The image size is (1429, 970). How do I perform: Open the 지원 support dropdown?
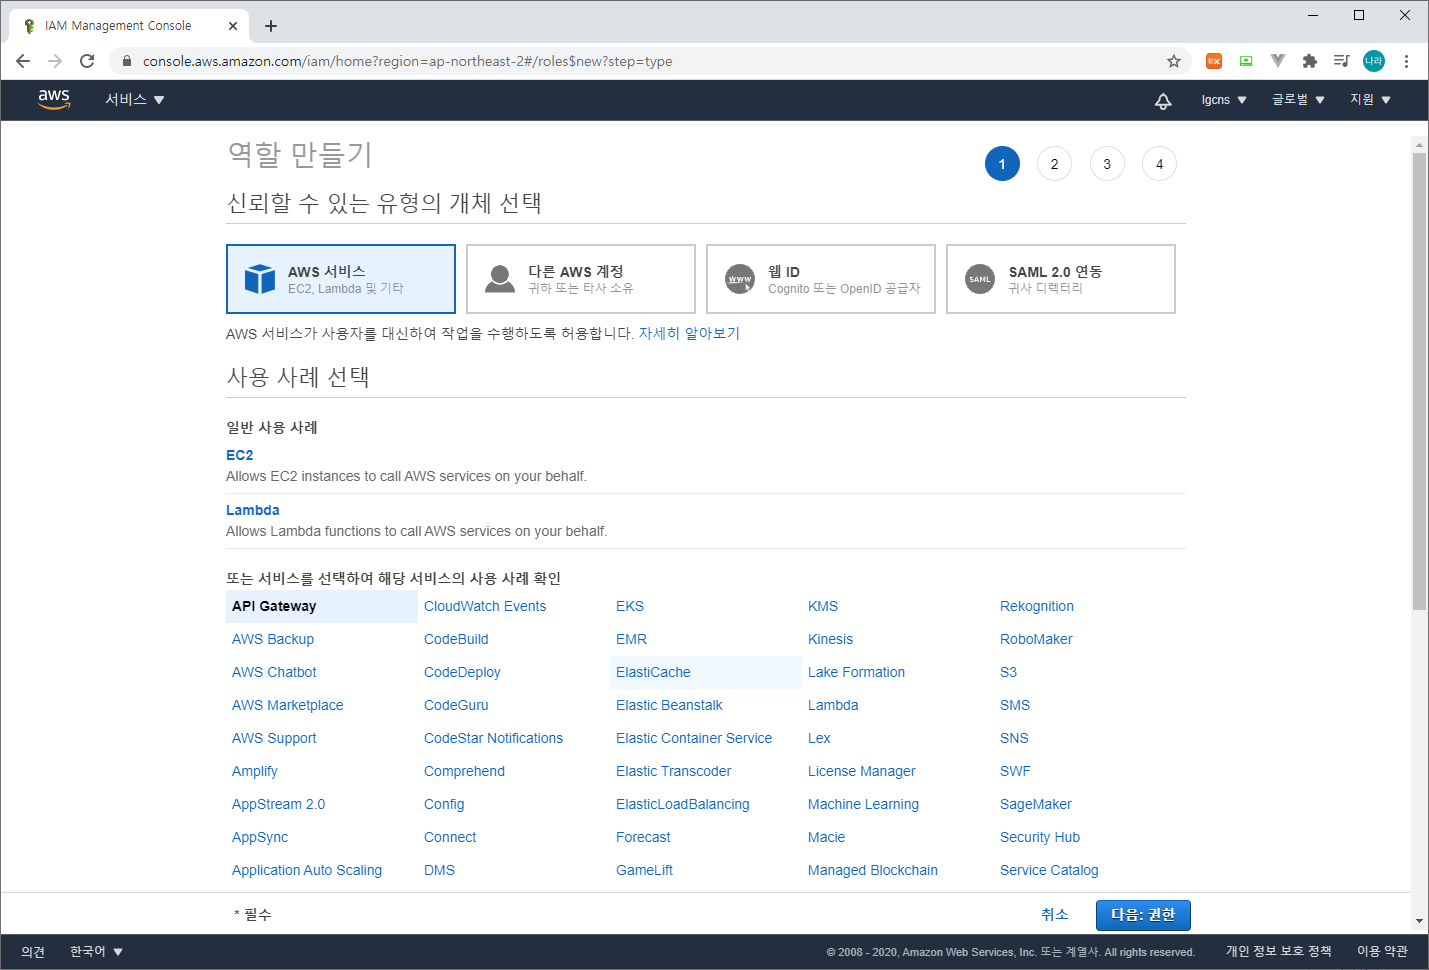pyautogui.click(x=1370, y=100)
